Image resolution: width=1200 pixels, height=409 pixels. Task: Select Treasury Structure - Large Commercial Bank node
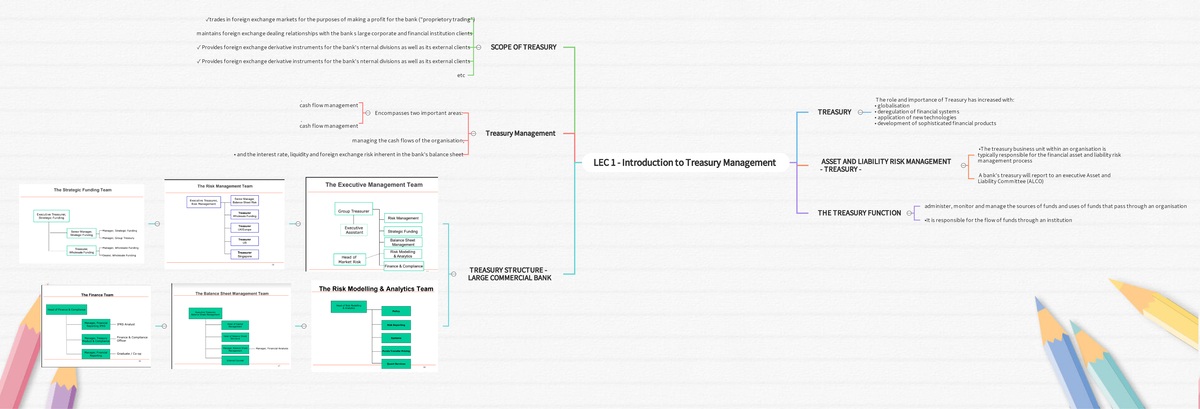[508, 273]
